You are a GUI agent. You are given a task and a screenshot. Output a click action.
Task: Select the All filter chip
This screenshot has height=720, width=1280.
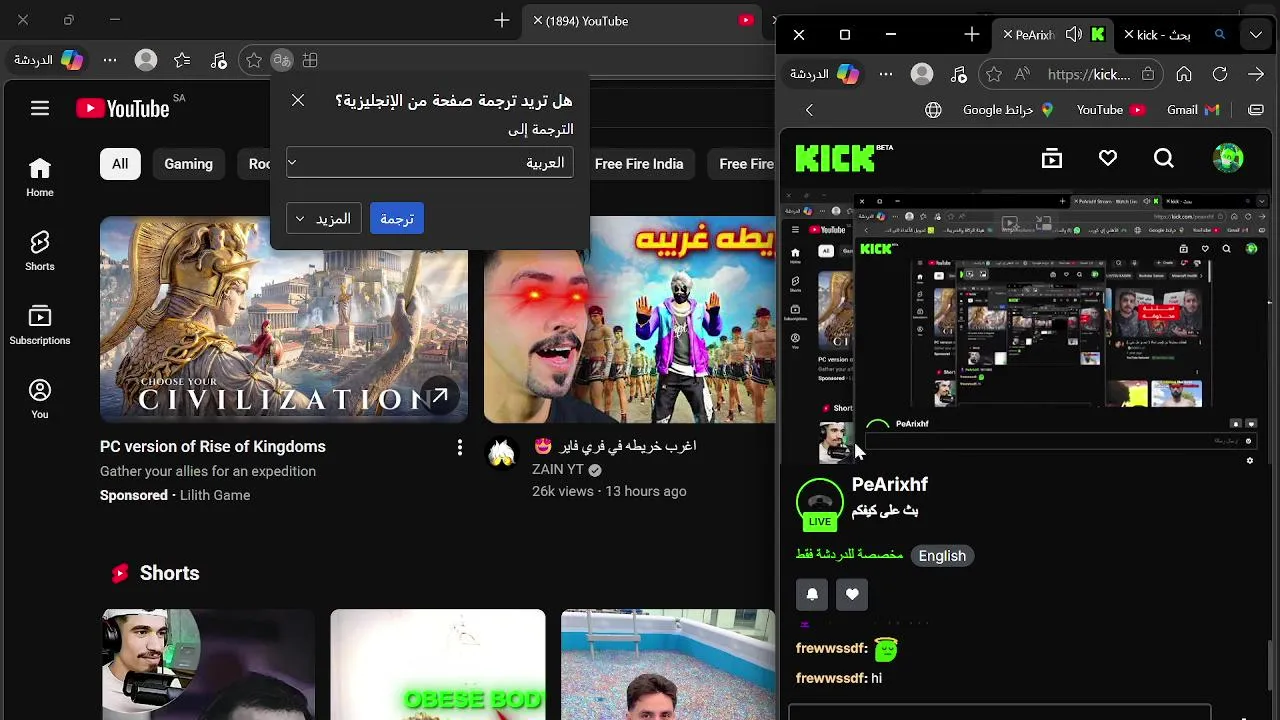point(120,164)
